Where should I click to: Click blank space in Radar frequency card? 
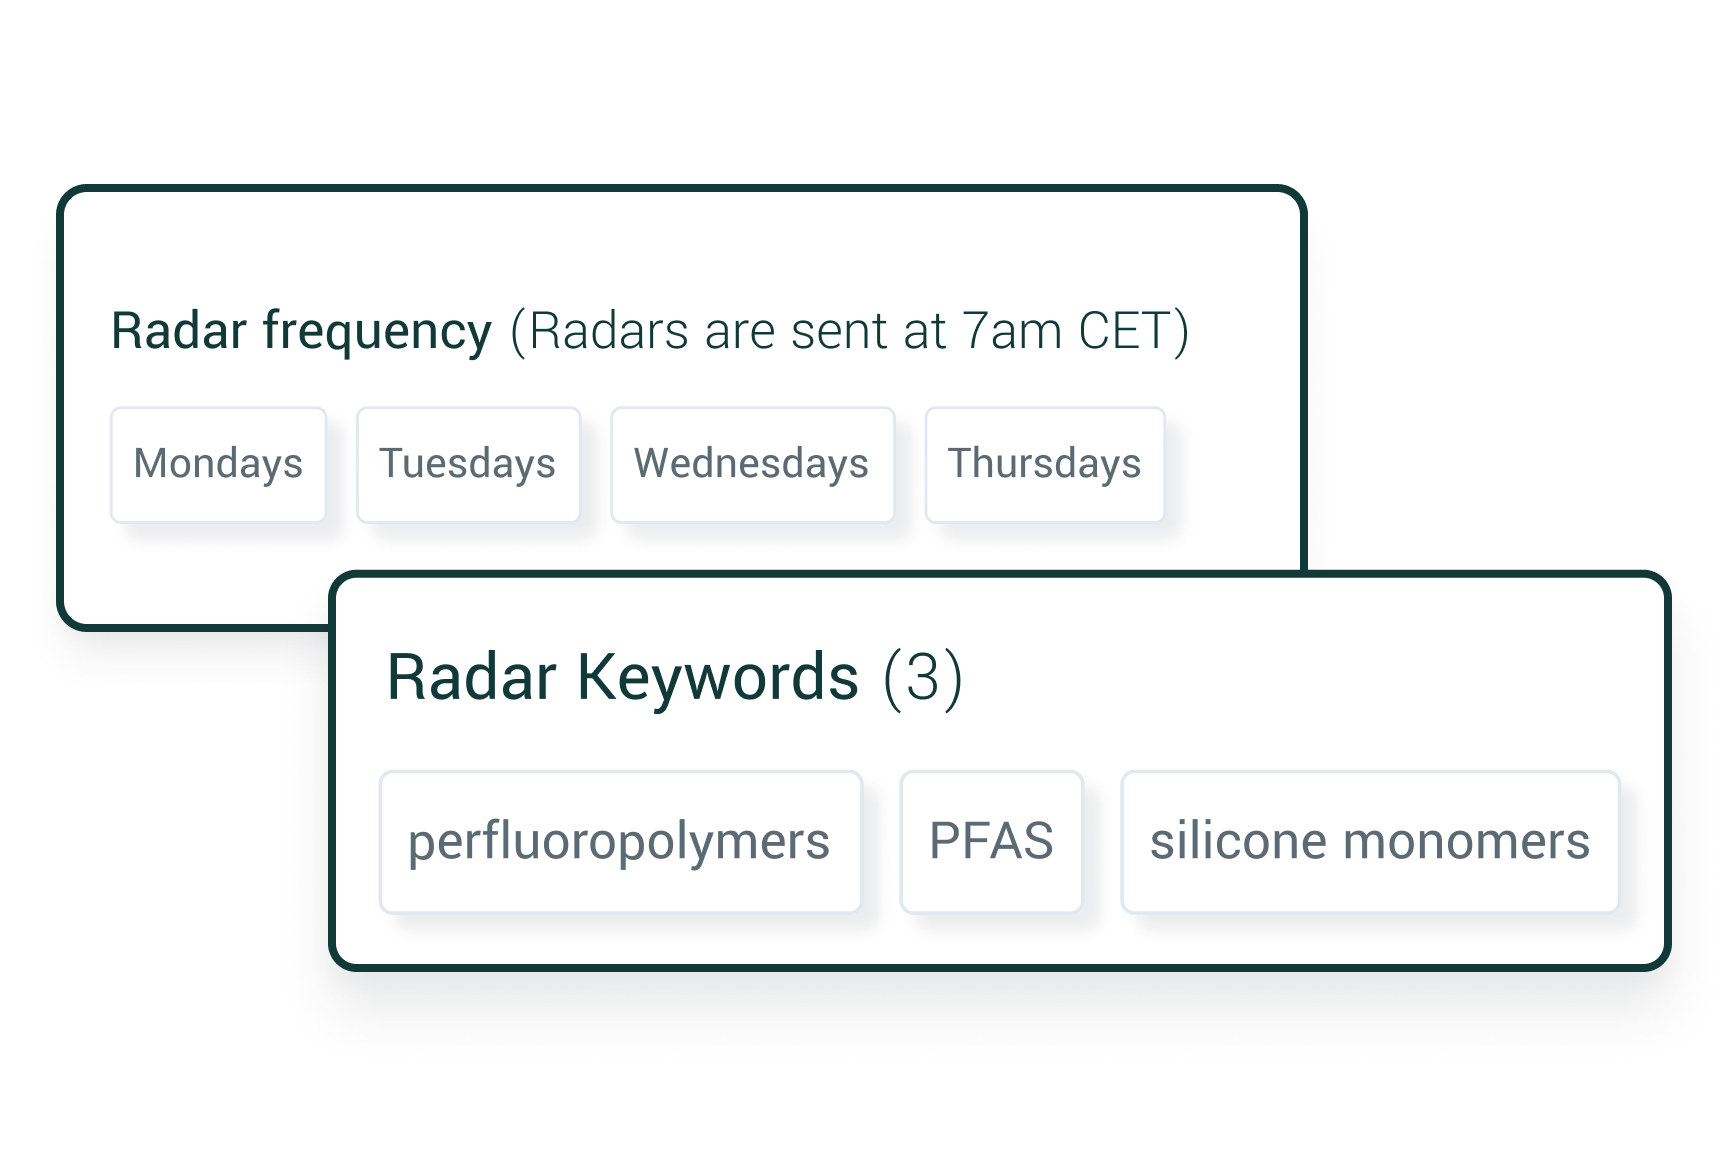(x=700, y=250)
